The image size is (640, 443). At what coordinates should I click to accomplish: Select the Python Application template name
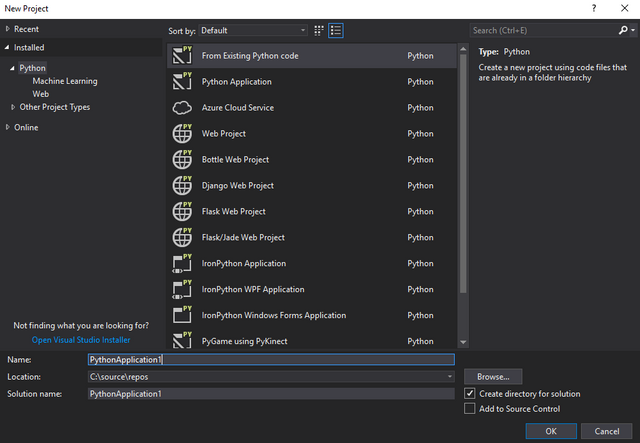tap(236, 82)
